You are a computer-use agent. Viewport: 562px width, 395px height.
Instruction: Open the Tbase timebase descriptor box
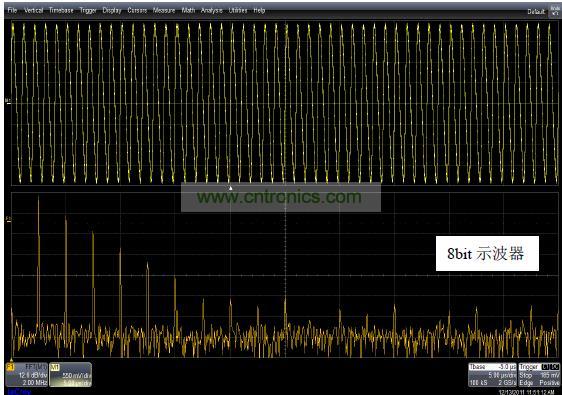[x=492, y=375]
